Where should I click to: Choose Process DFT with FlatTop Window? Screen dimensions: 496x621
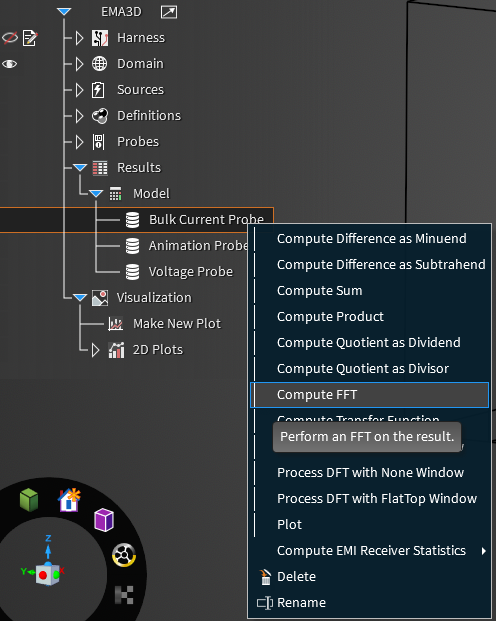click(x=372, y=499)
